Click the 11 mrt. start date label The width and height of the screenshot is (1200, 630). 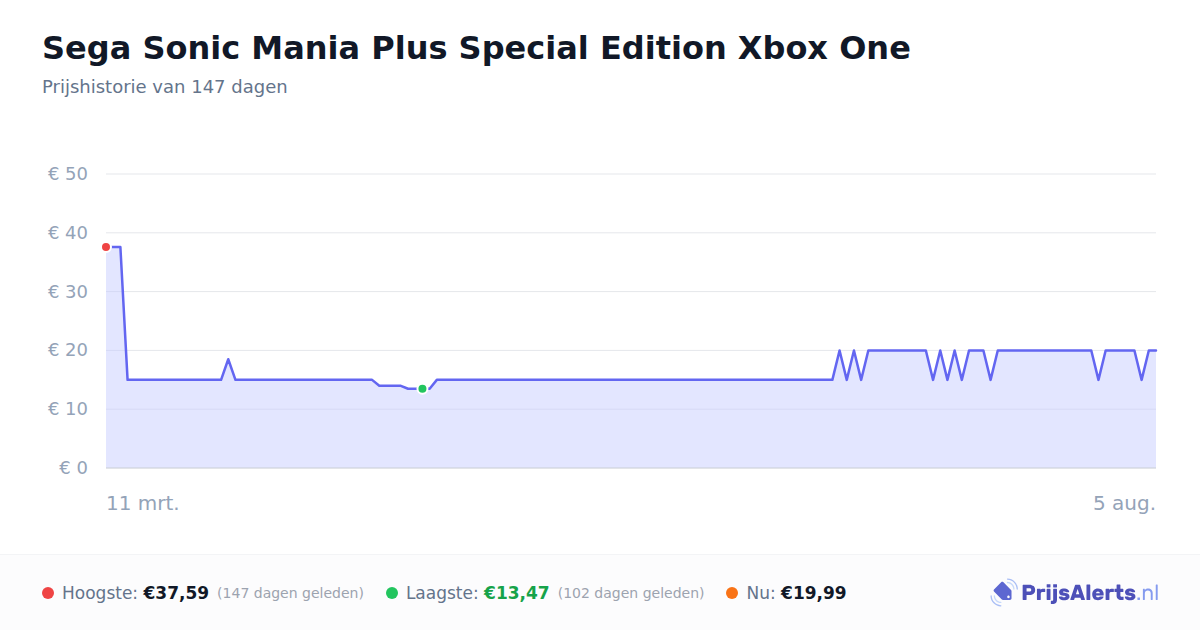[143, 503]
